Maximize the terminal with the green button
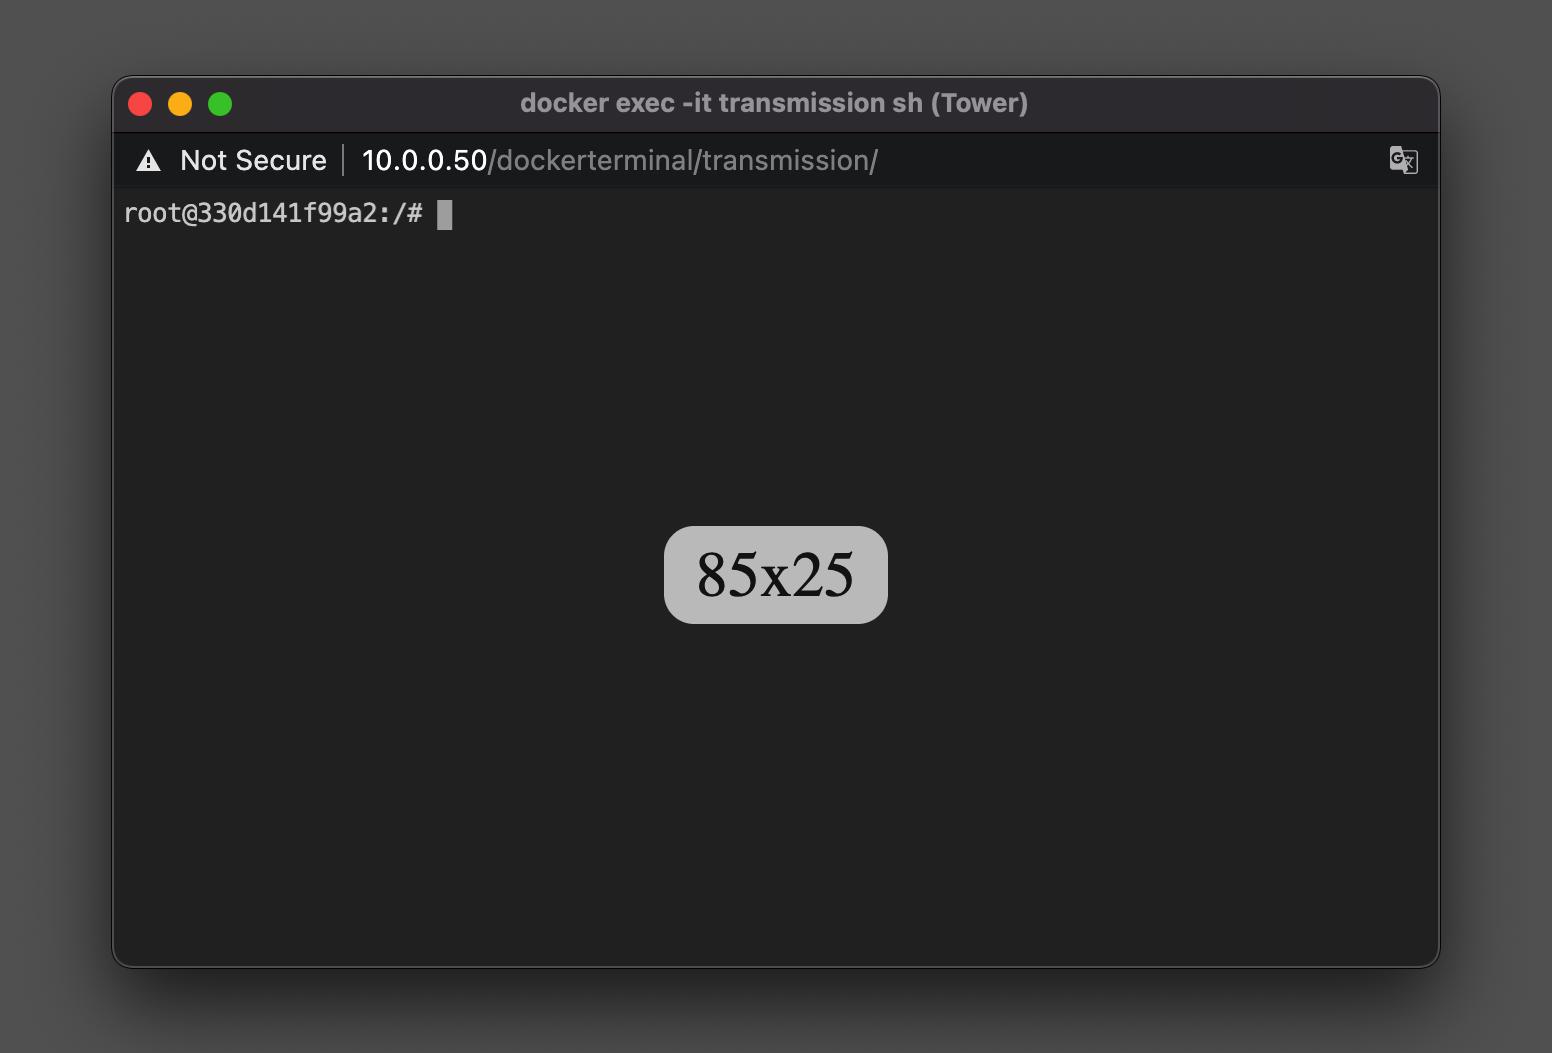Screen dimensions: 1552x1053 (220, 104)
